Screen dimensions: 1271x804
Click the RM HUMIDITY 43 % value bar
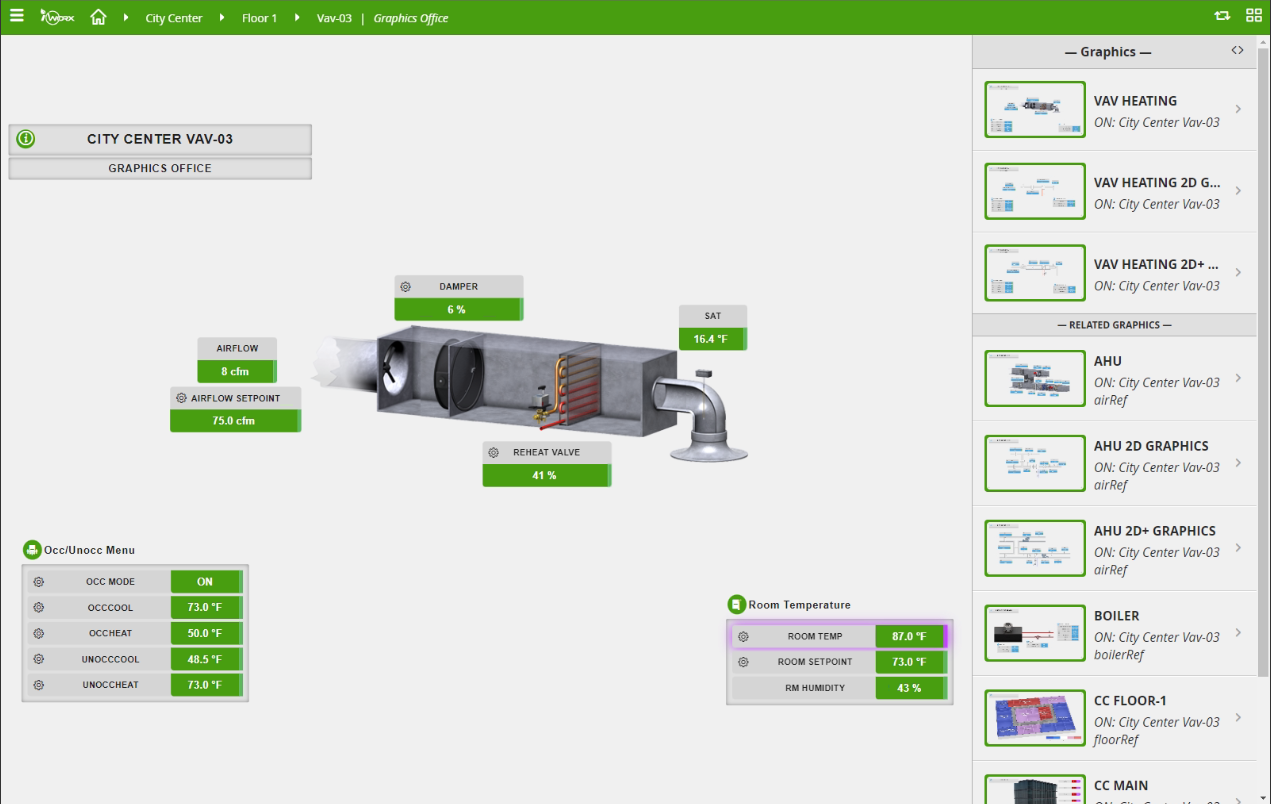click(x=909, y=688)
